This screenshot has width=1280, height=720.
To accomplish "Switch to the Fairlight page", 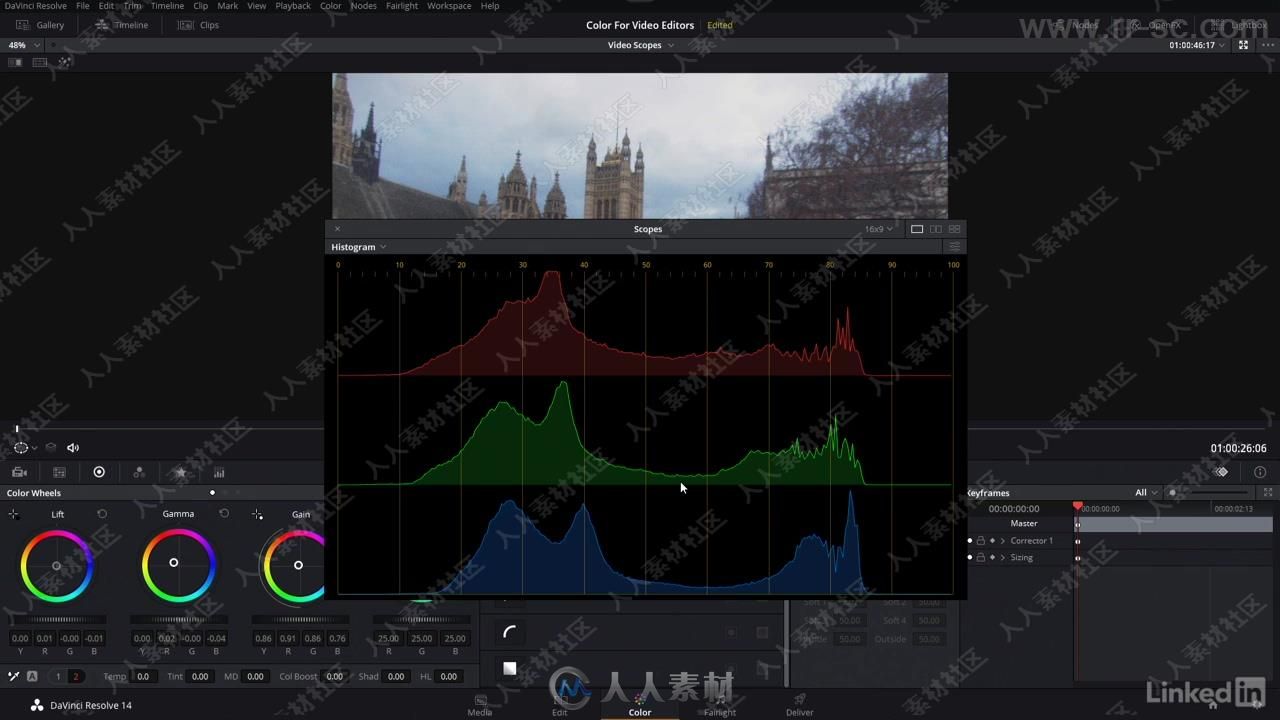I will point(720,705).
